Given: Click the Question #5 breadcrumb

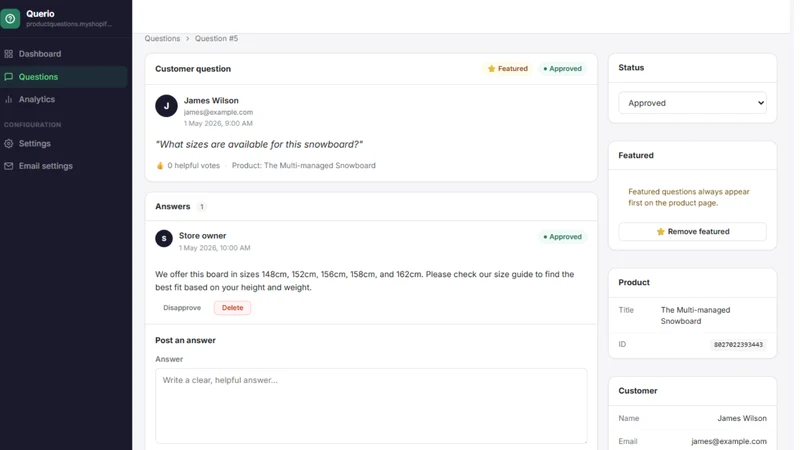Looking at the screenshot, I should coord(216,38).
